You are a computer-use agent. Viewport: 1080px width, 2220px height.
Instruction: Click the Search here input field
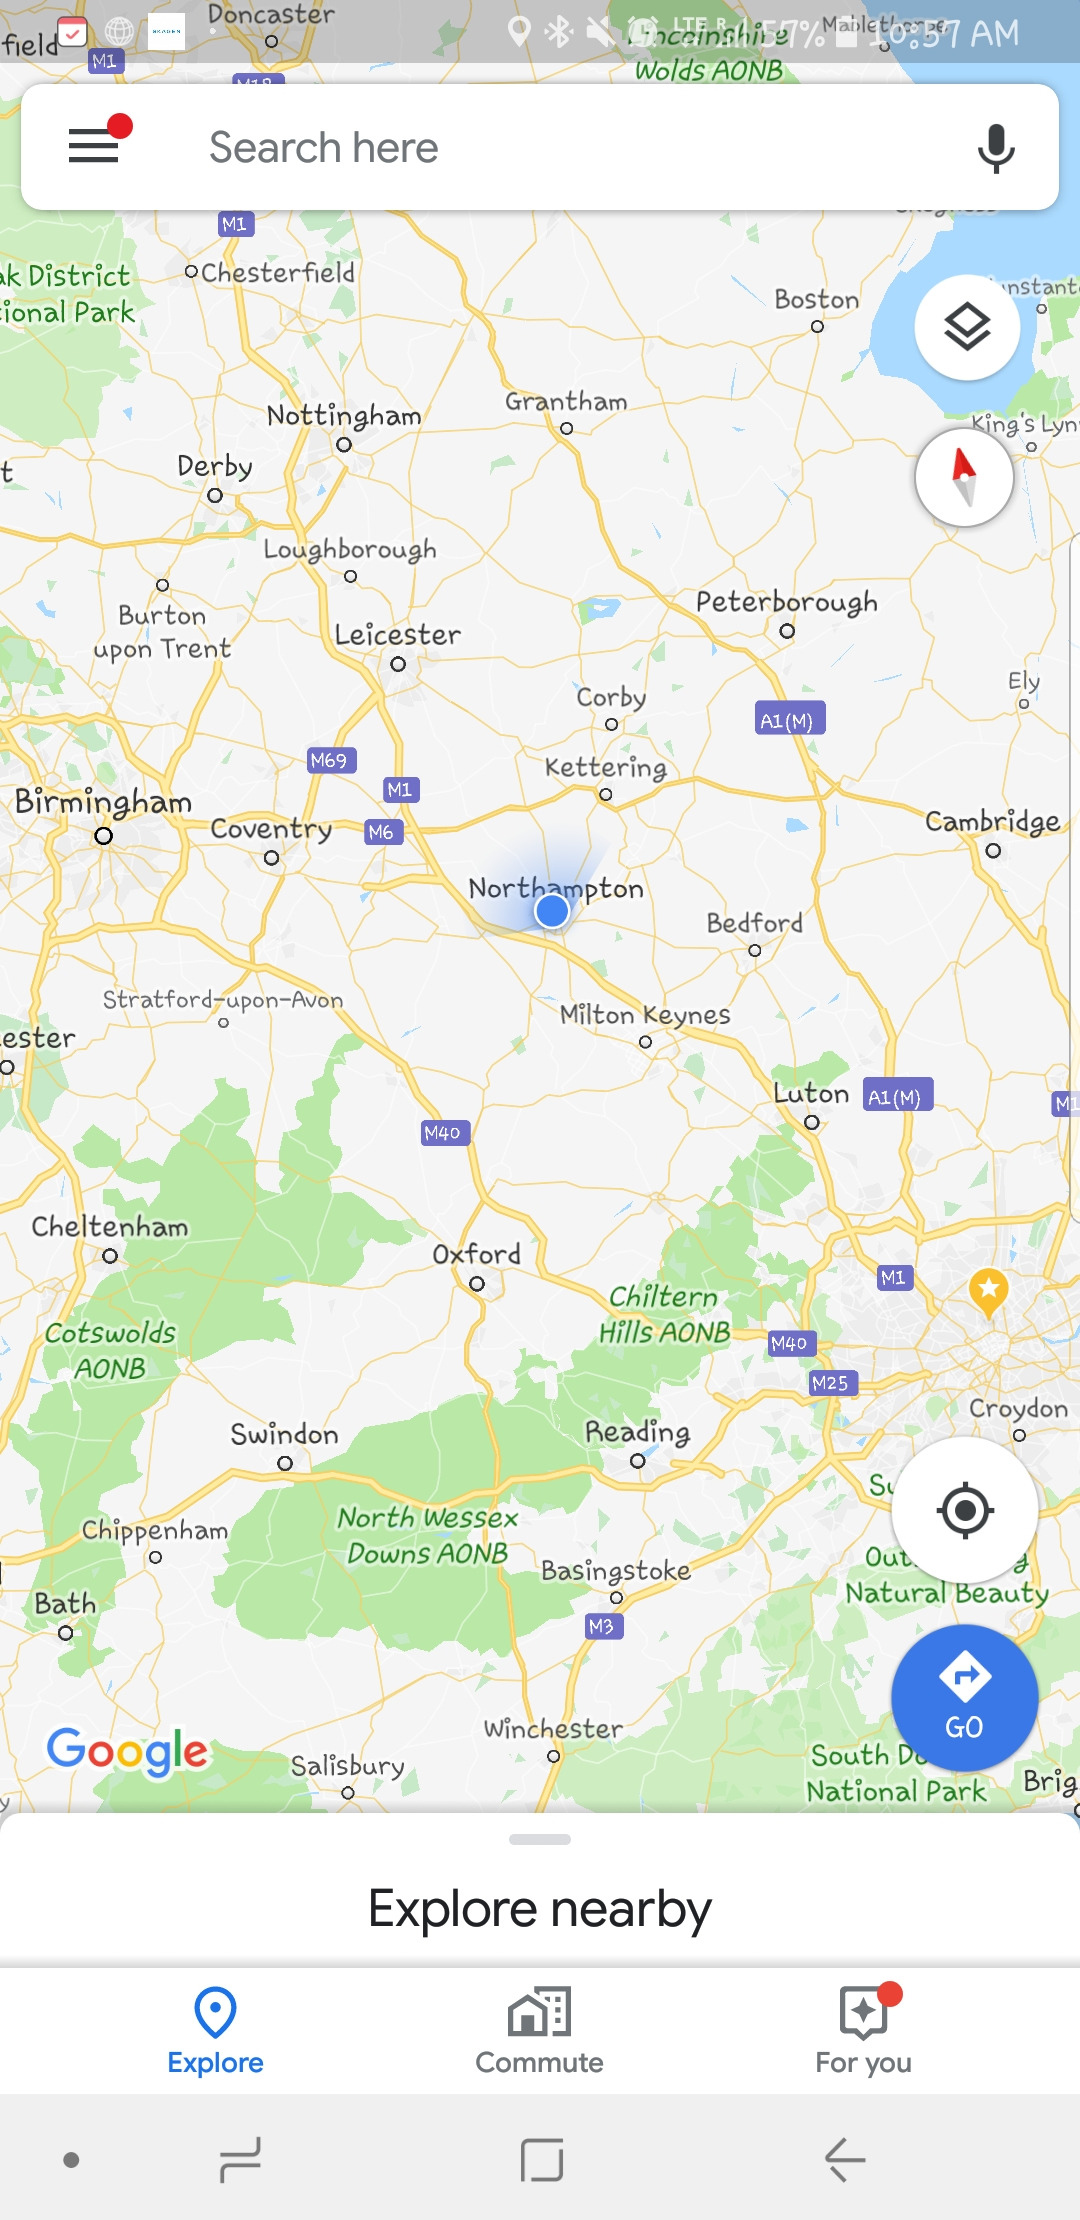tap(540, 147)
